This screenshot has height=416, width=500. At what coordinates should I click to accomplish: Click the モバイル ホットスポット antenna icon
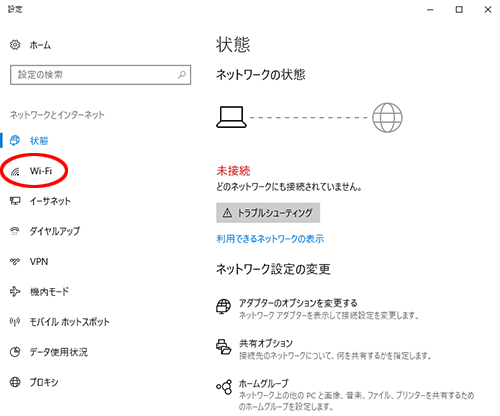coord(15,322)
